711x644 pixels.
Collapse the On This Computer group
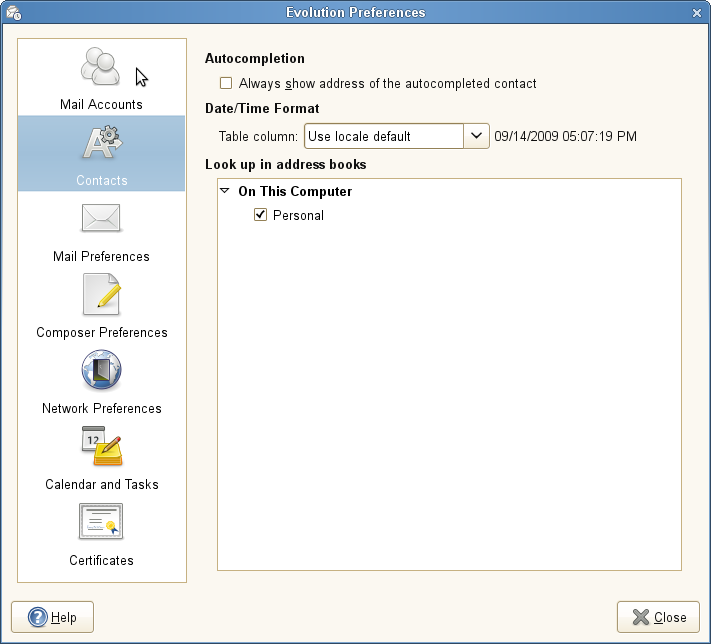coord(224,191)
